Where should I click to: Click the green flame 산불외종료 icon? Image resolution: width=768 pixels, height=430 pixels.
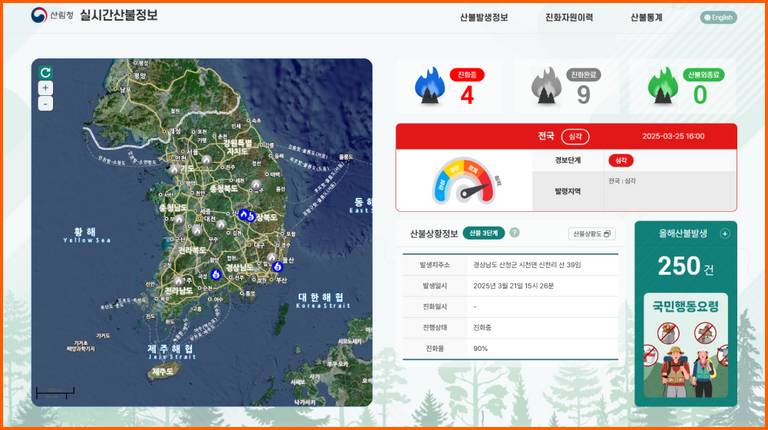point(663,86)
